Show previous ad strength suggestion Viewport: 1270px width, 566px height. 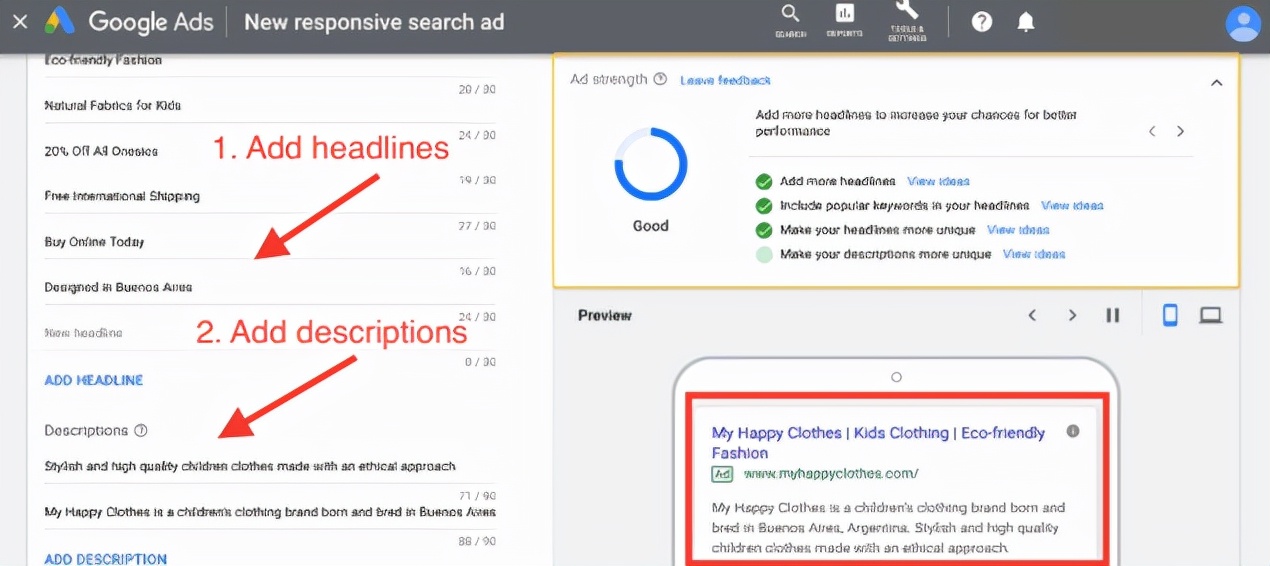(1152, 131)
